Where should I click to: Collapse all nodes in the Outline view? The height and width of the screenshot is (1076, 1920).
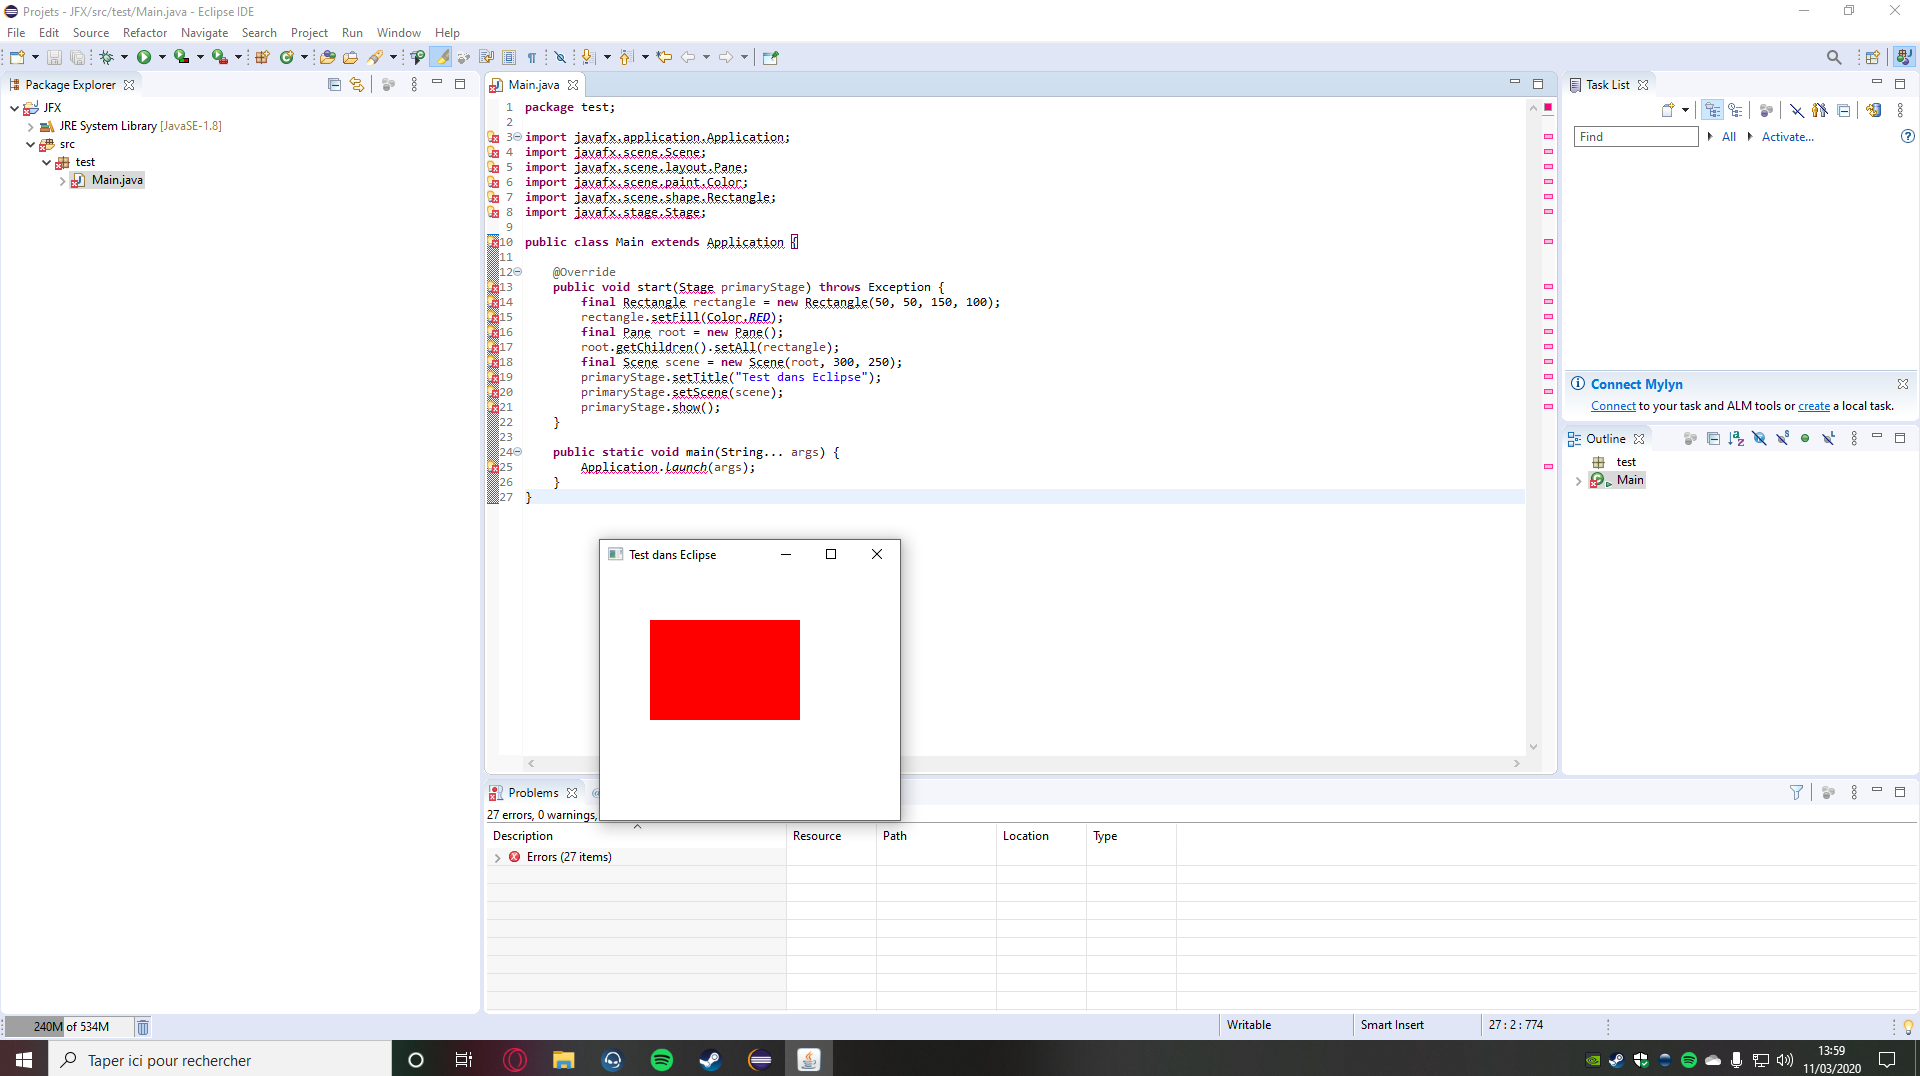[x=1714, y=438]
